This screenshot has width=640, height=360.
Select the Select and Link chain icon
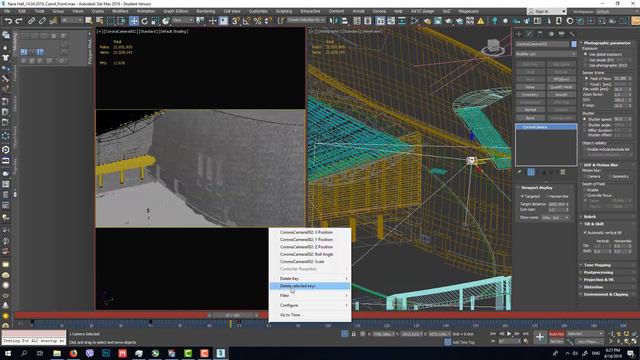point(31,21)
